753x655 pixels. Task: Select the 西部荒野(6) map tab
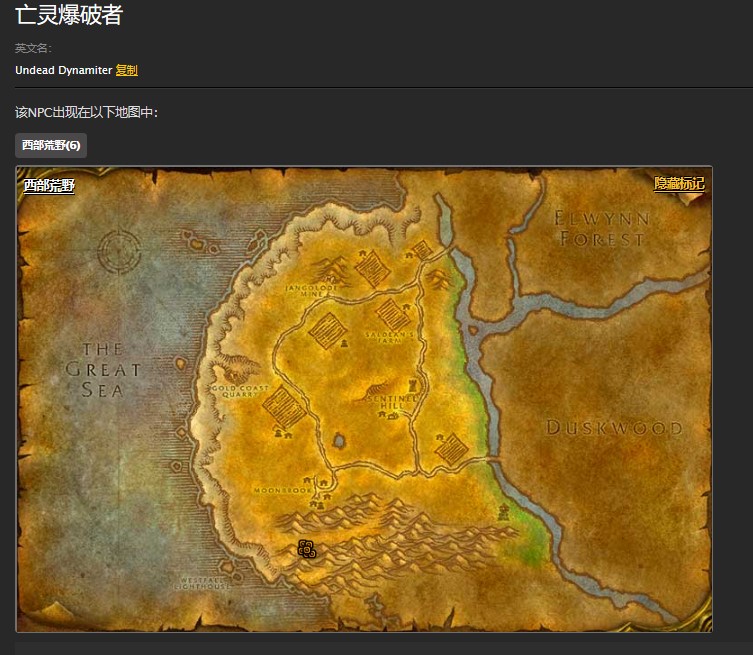(51, 145)
